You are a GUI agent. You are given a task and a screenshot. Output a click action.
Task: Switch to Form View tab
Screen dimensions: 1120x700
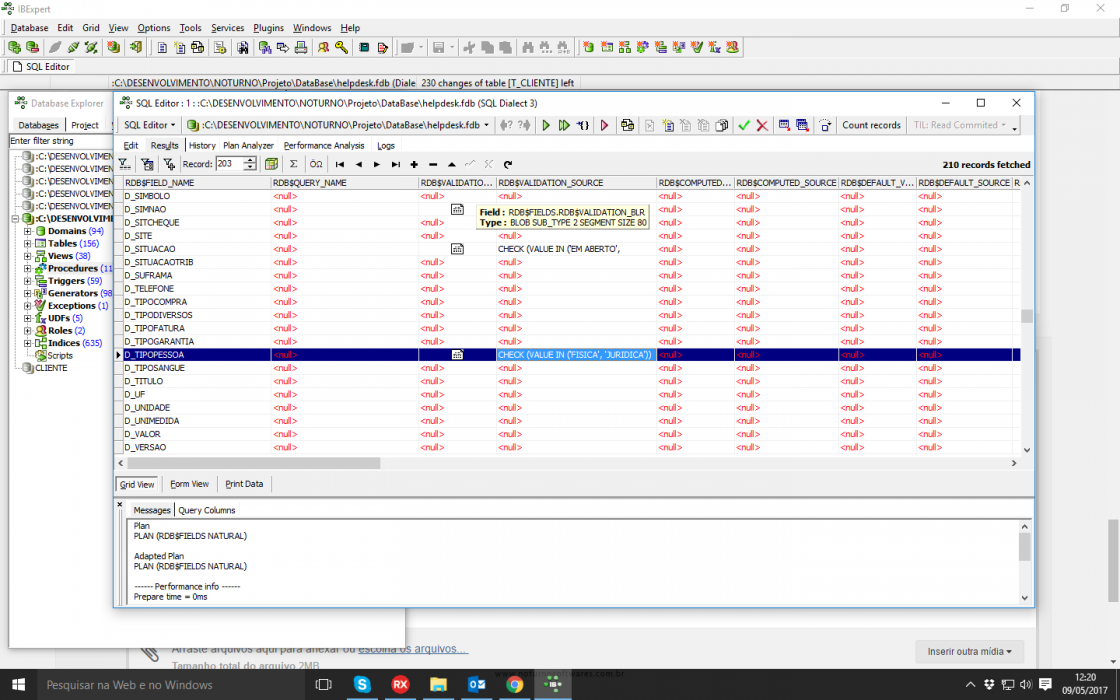[189, 484]
